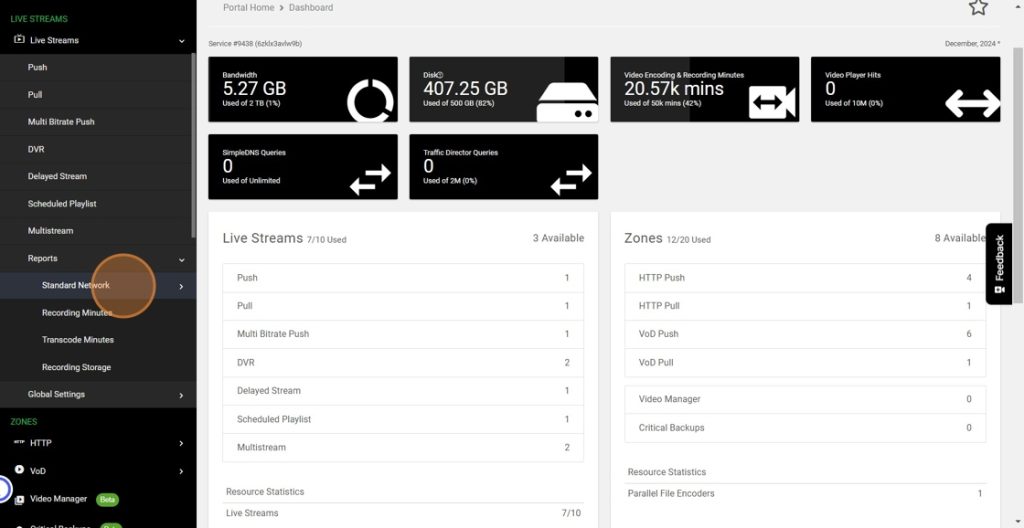Open Multi Bitrate Push in sidebar
The height and width of the screenshot is (528, 1024).
61,122
